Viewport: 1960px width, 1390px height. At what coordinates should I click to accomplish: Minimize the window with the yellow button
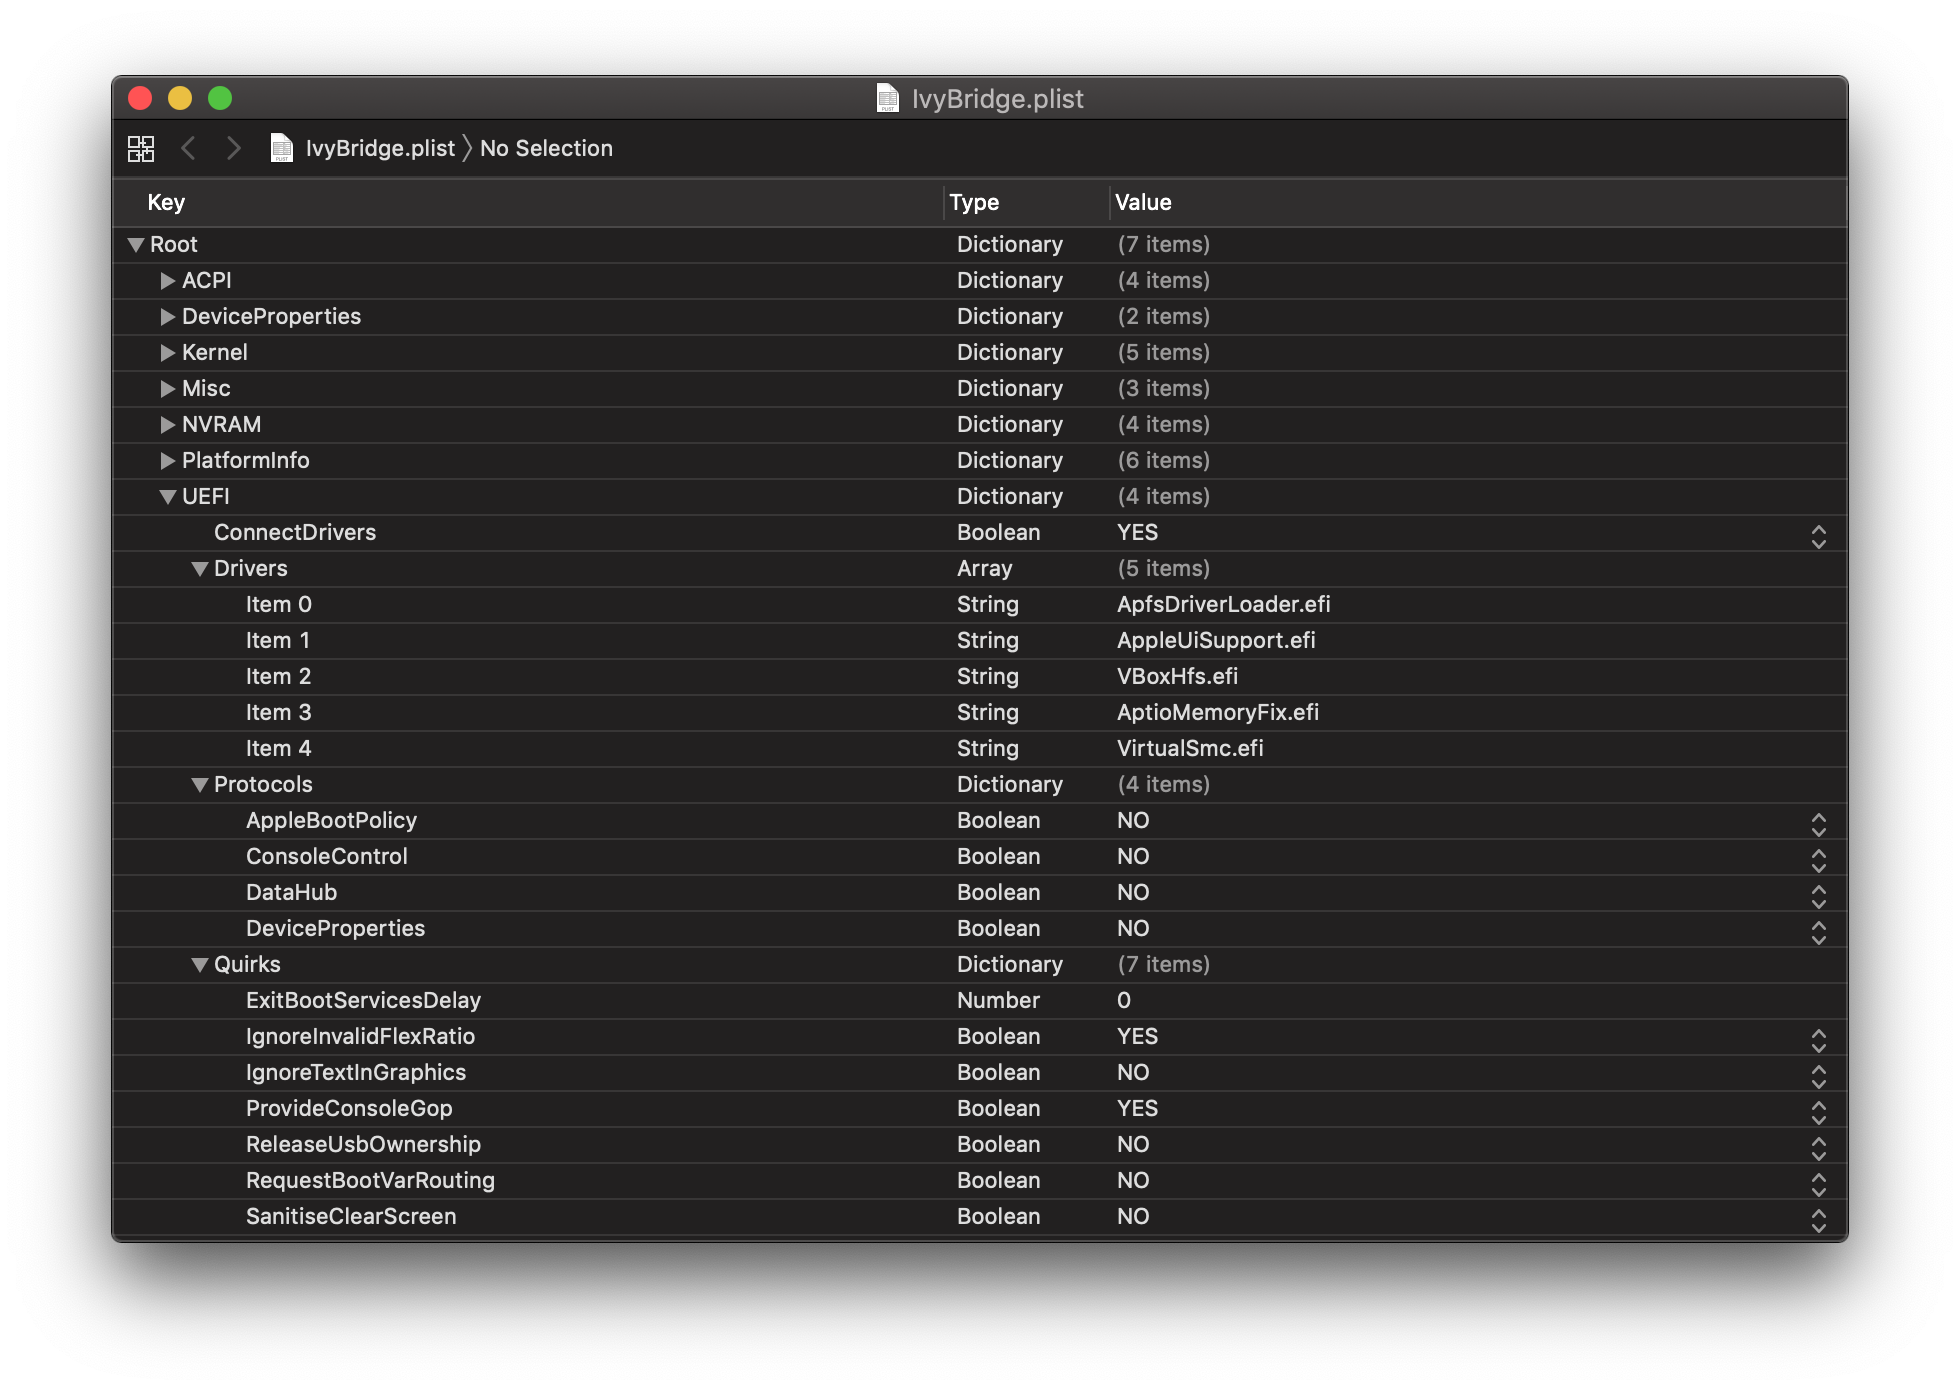pos(180,98)
